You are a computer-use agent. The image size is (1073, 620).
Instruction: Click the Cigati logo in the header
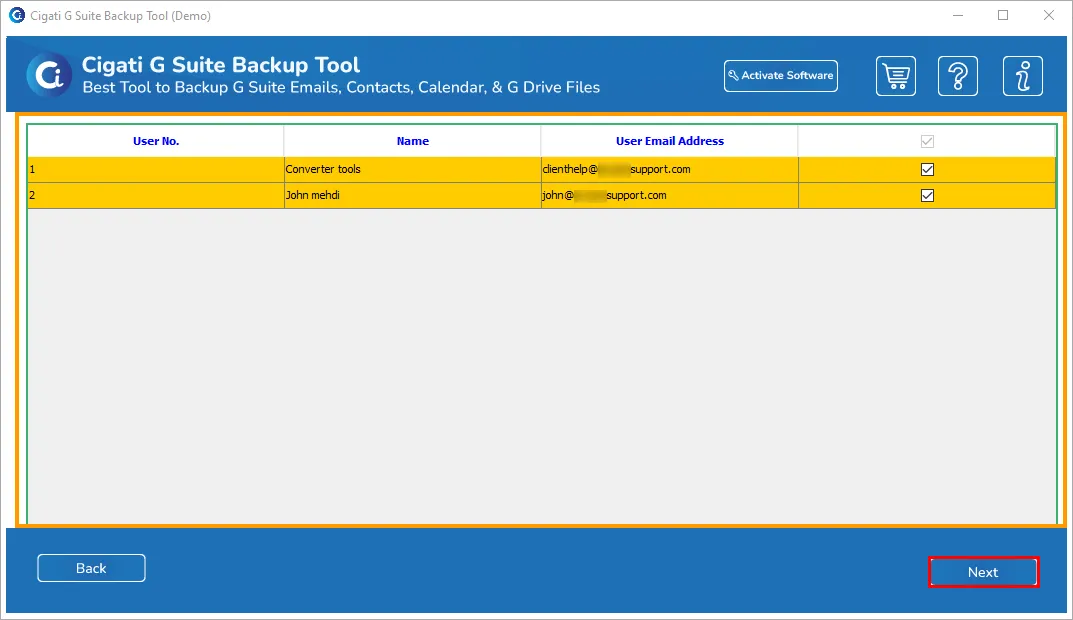[49, 75]
